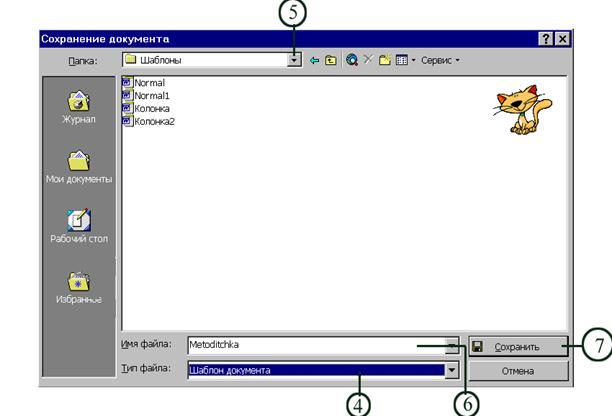Open the Журнал (History) folder shortcut

coord(78,107)
